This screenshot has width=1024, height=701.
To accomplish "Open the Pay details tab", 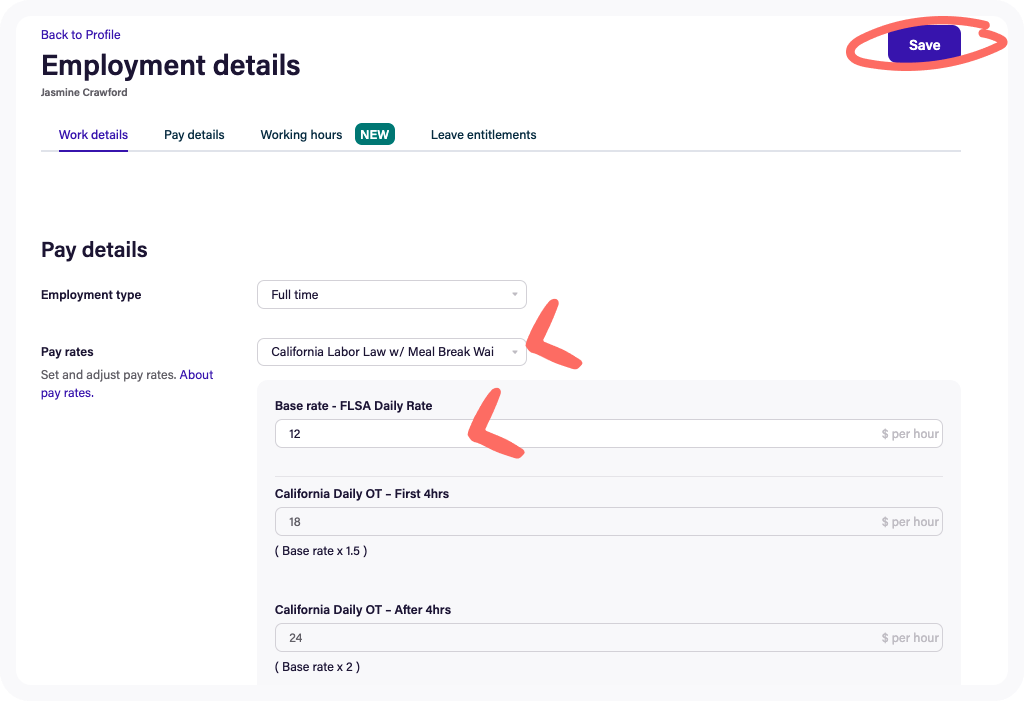I will (x=194, y=135).
